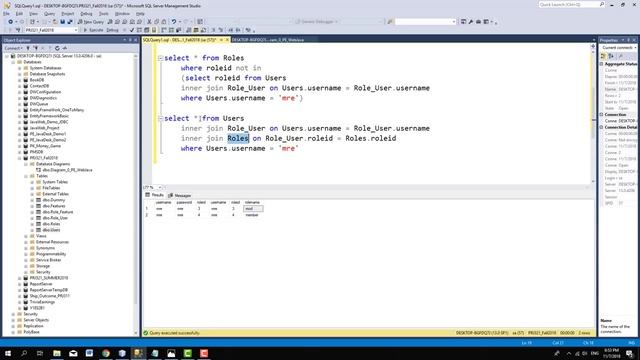
Task: Select the dbo.Role_User table
Action: pyautogui.click(x=55, y=218)
